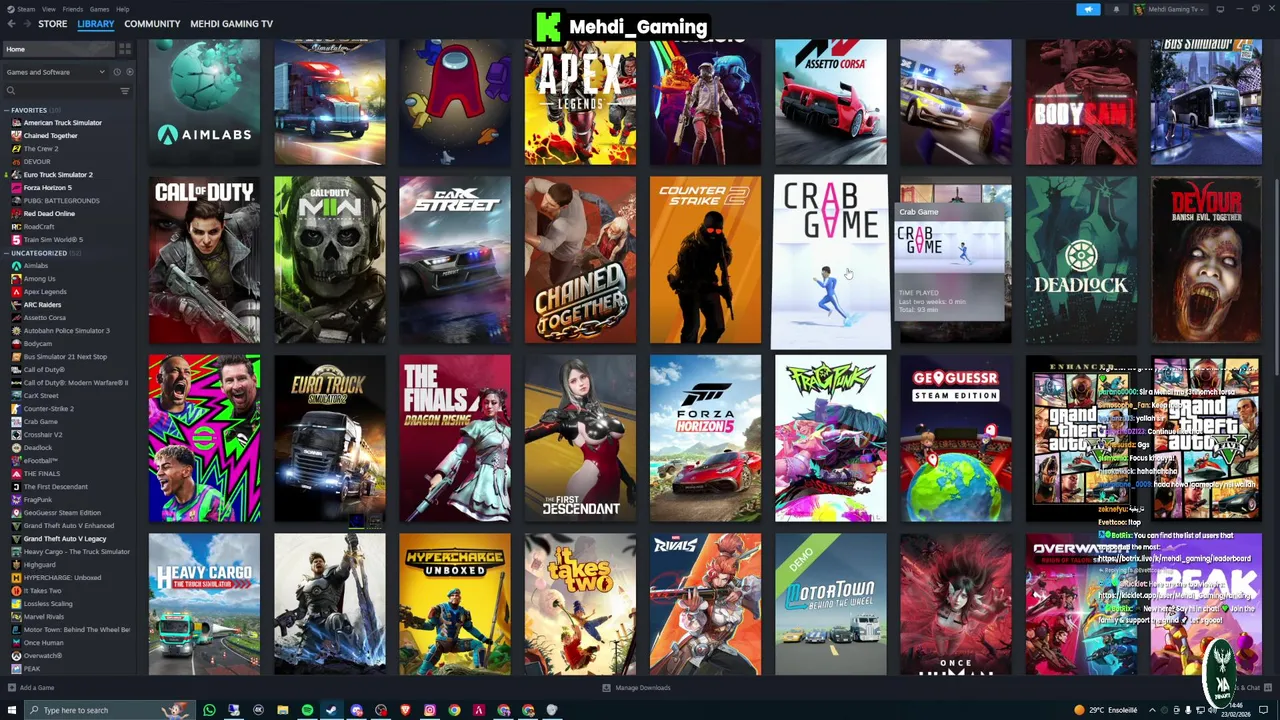Open advanced filters icon next to search
The width and height of the screenshot is (1280, 720).
pos(125,91)
